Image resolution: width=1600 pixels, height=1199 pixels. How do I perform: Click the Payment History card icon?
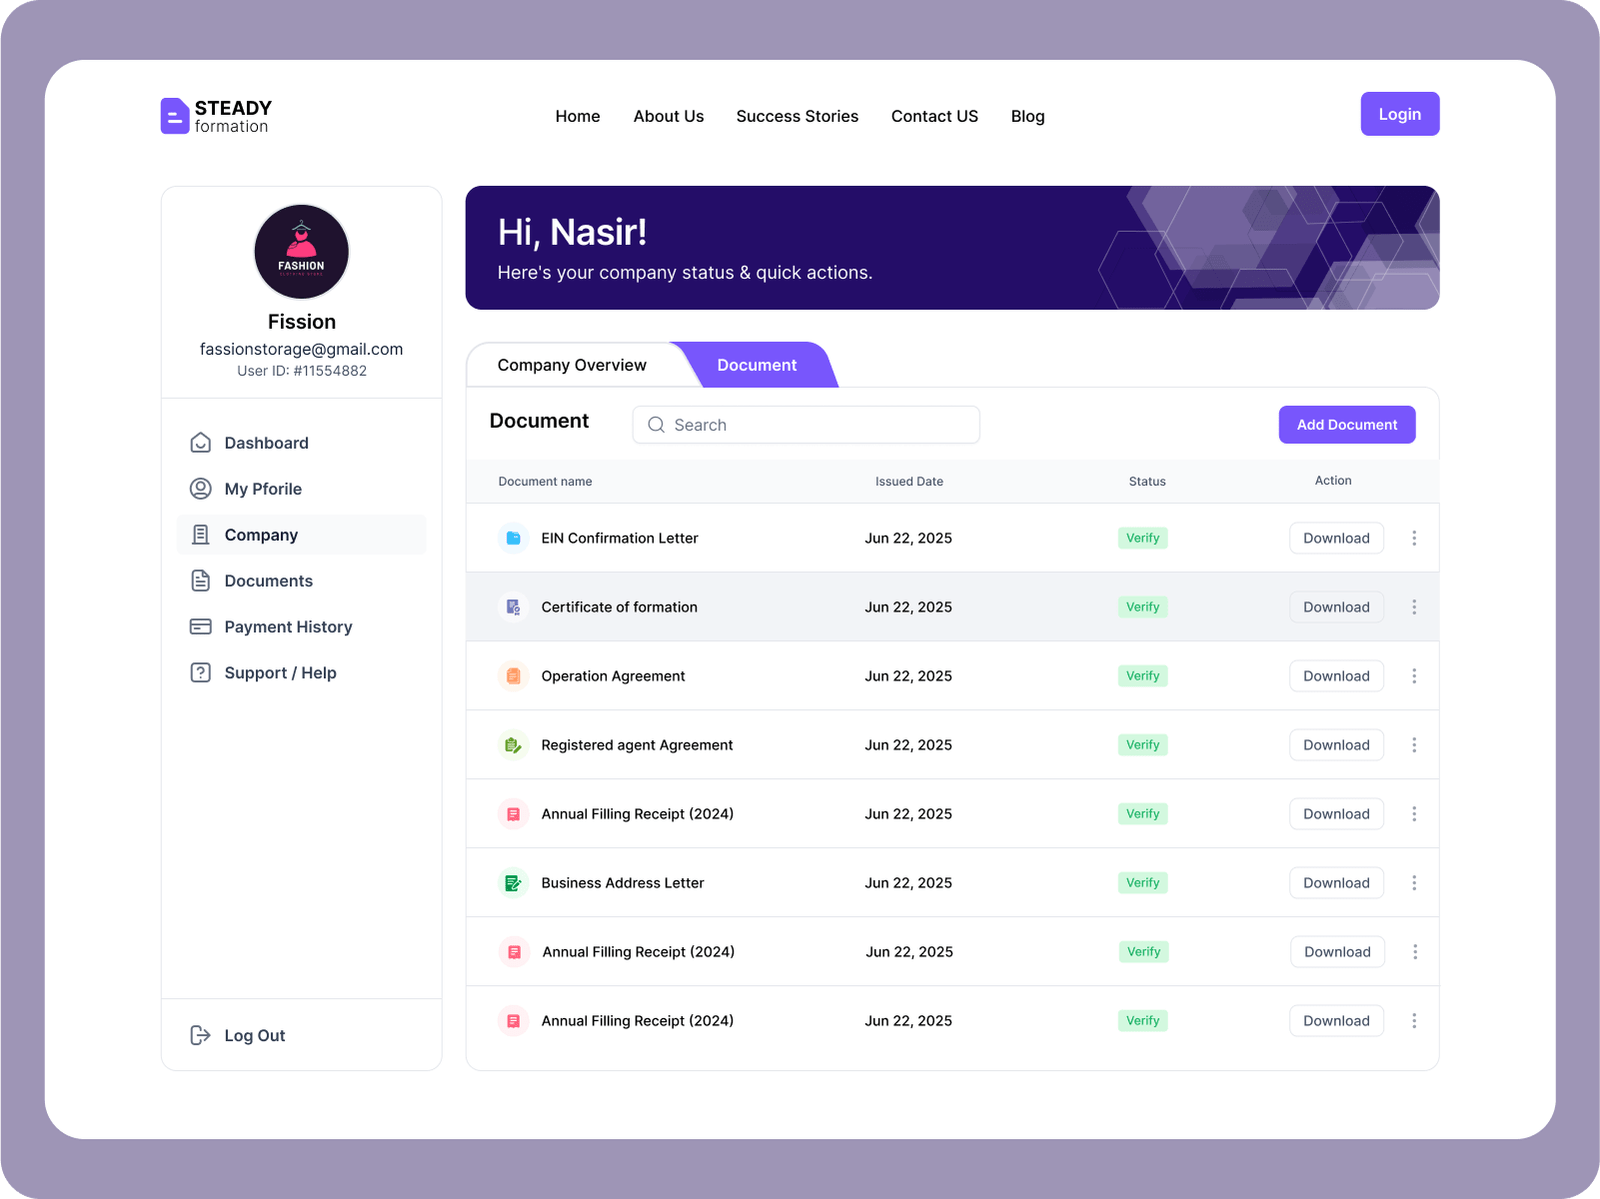coord(200,627)
